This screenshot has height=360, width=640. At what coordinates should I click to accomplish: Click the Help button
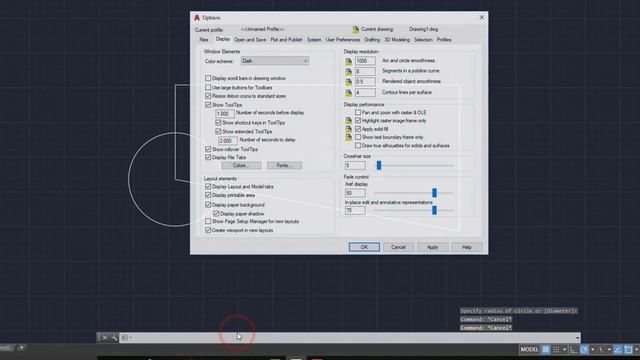(467, 247)
